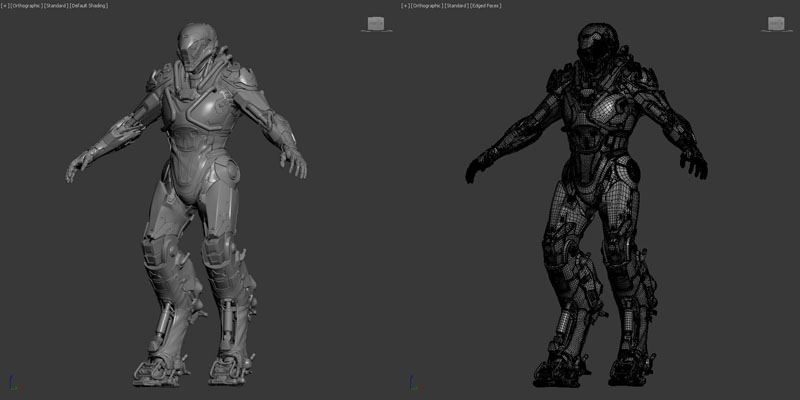Click the Standard label in the left viewport
The width and height of the screenshot is (800, 400).
[57, 5]
